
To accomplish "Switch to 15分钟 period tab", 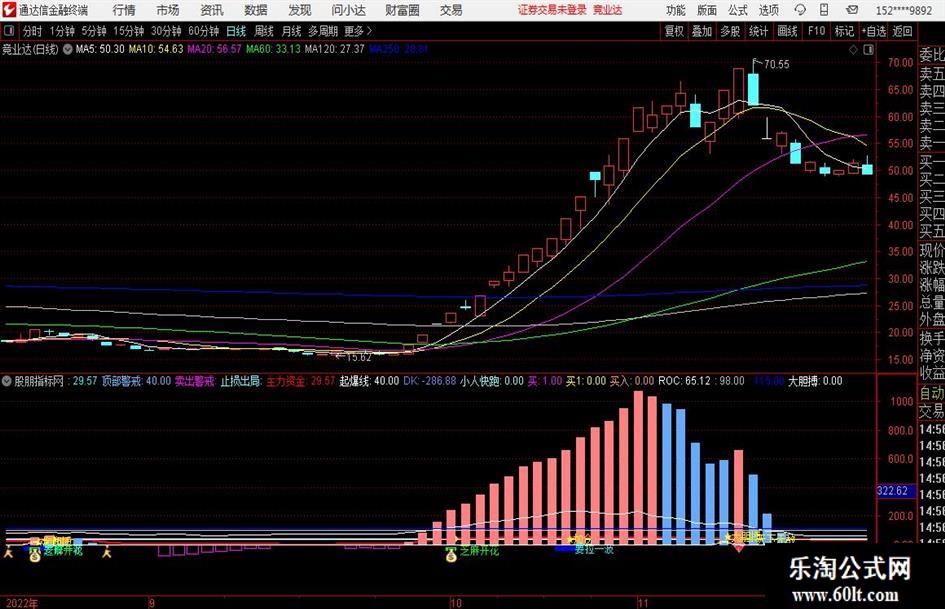I will click(x=129, y=31).
